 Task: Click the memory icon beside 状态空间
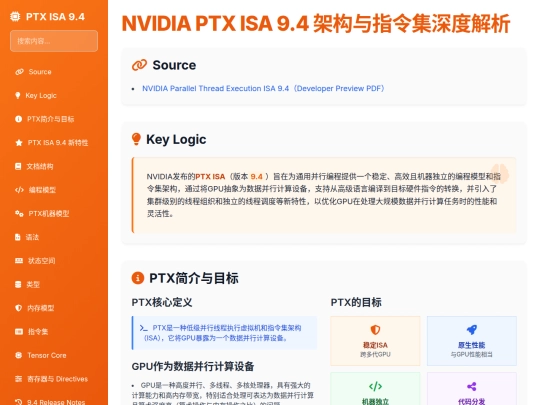coord(19,261)
